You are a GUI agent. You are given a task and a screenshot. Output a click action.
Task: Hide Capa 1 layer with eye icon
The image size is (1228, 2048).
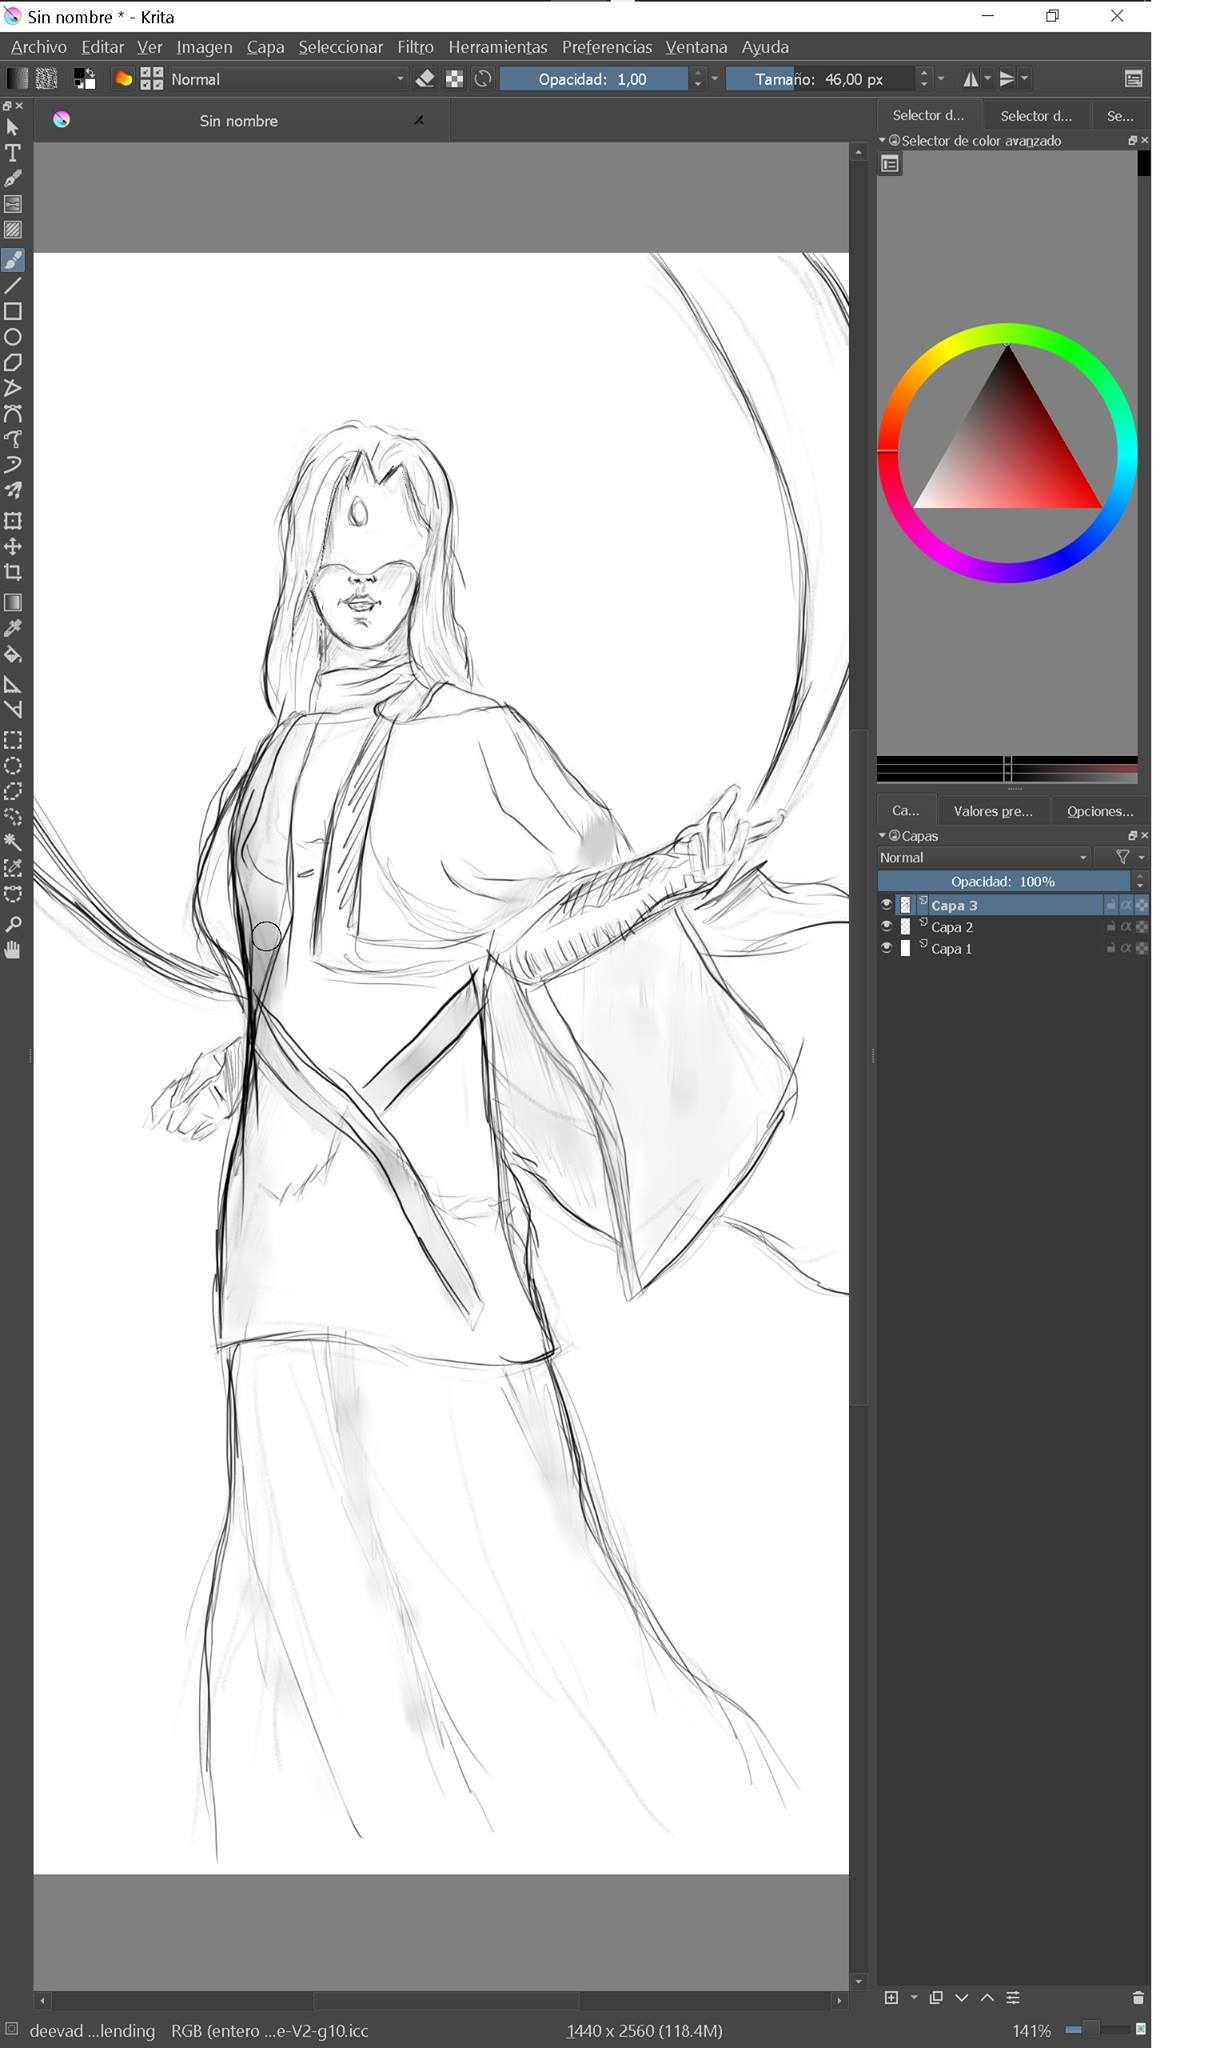point(886,948)
